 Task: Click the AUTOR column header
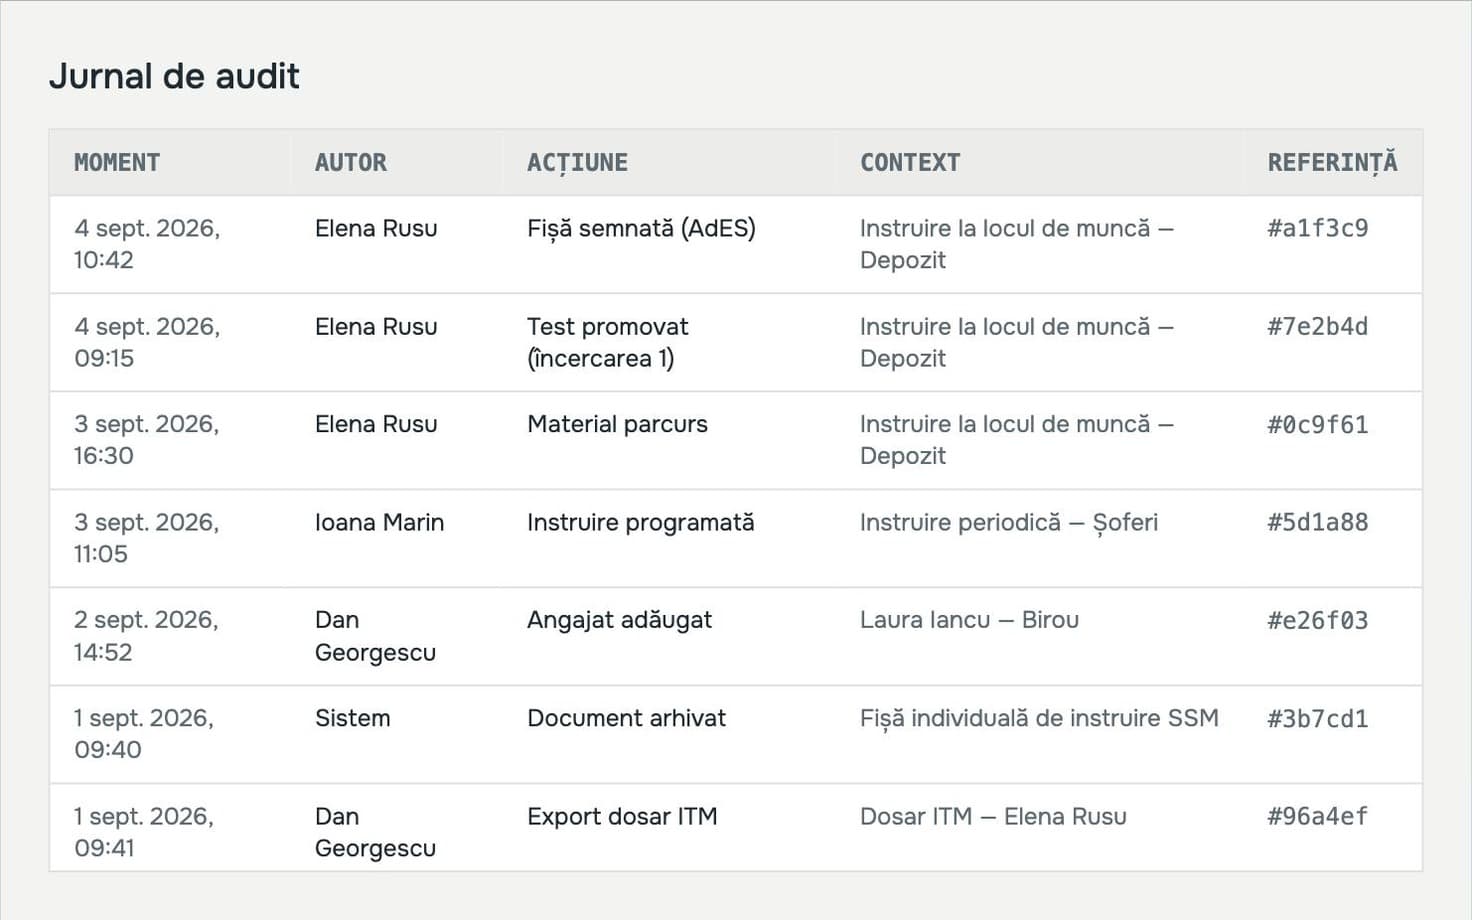(351, 162)
